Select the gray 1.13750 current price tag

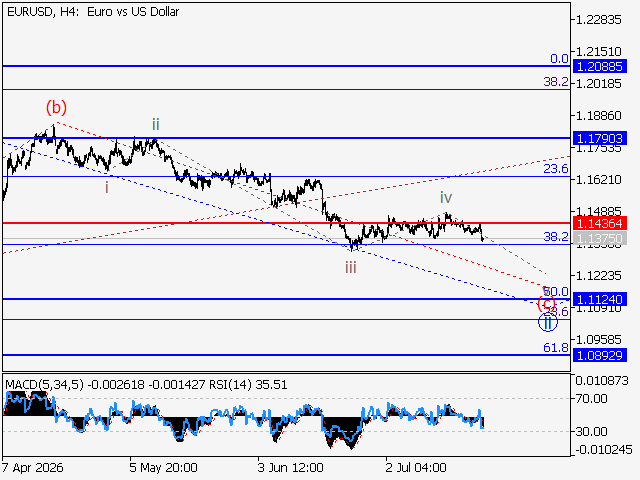point(599,238)
